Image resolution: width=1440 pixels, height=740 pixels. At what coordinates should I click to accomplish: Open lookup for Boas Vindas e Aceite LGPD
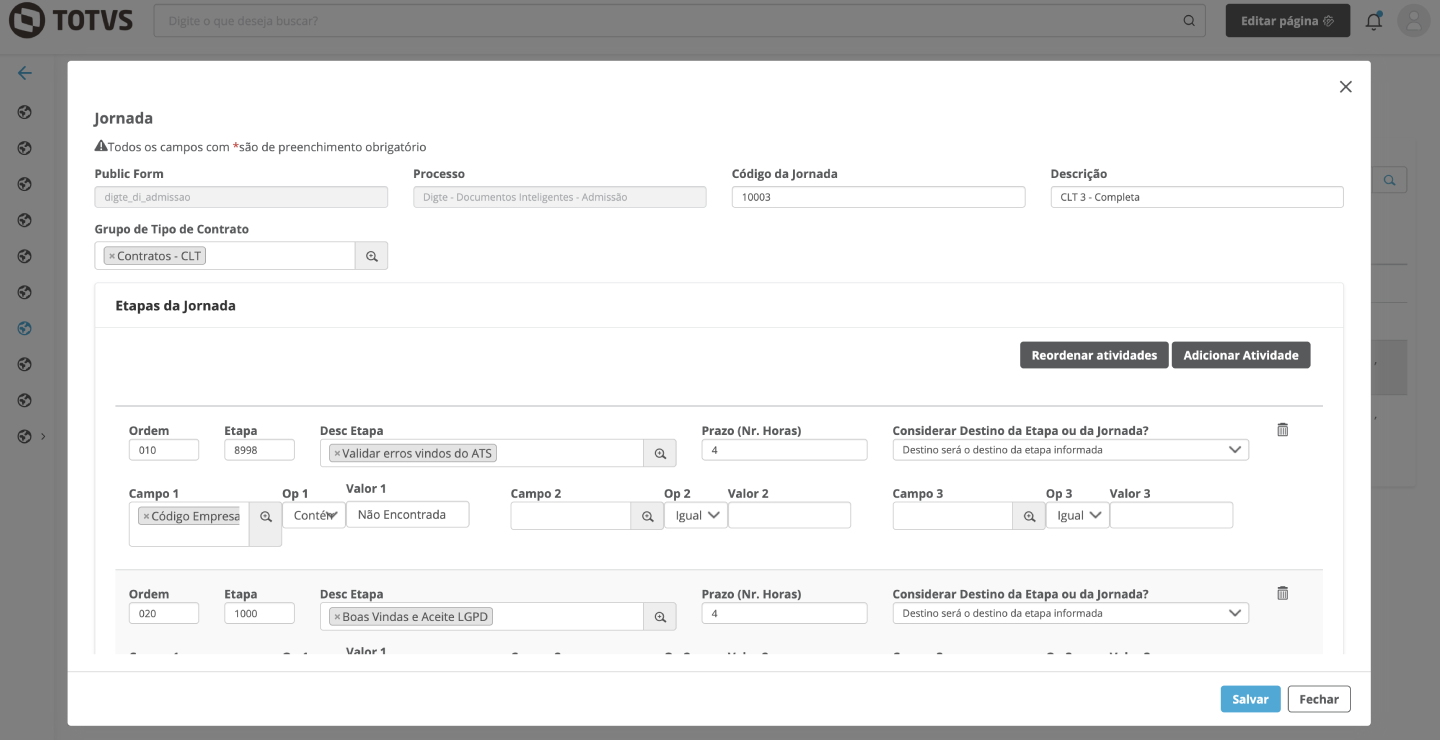(x=660, y=617)
